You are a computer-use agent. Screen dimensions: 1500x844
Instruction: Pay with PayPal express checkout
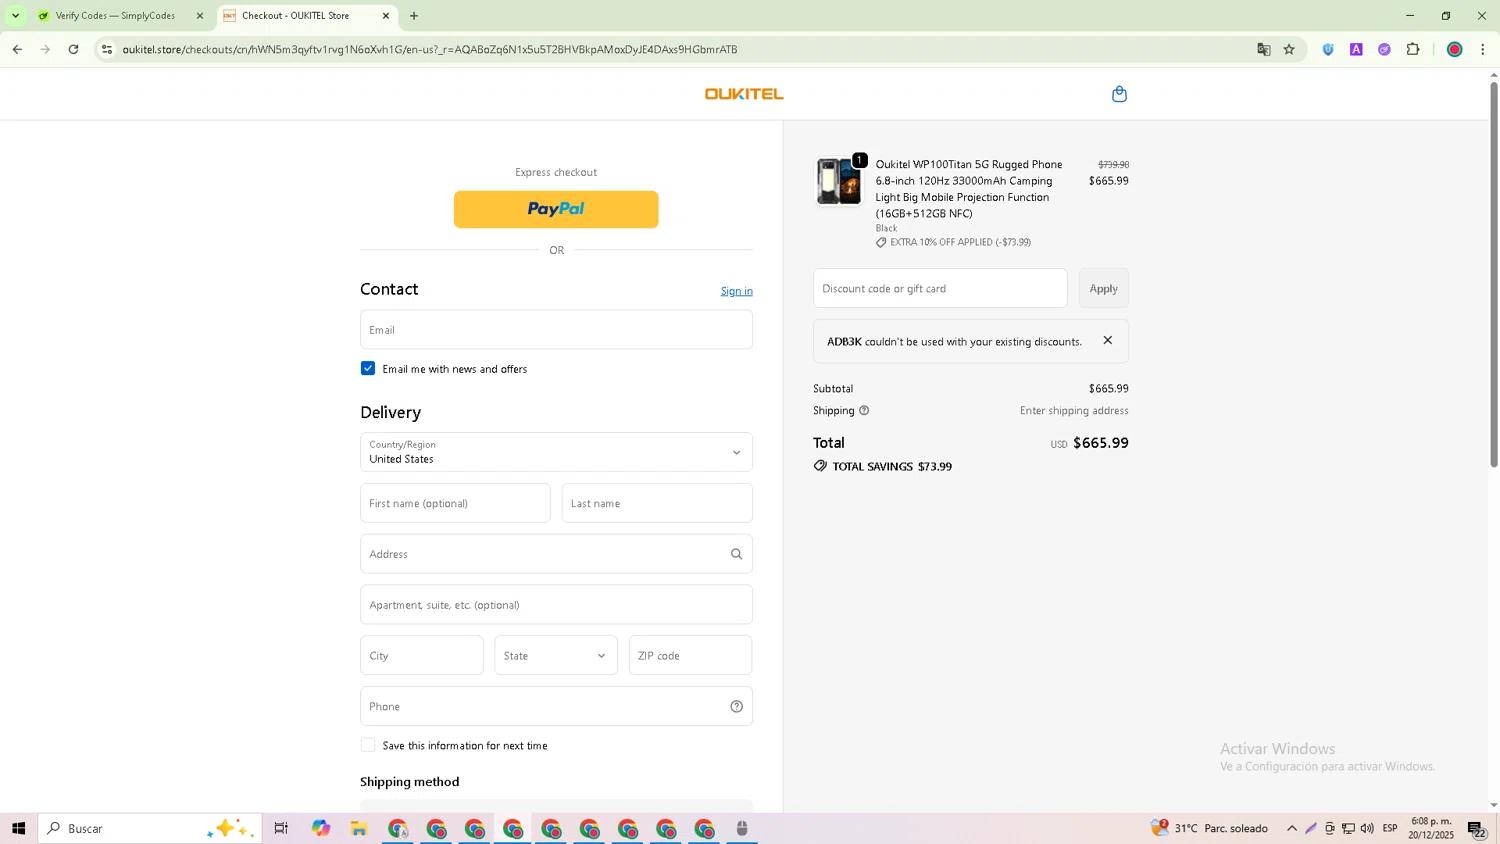tap(556, 209)
